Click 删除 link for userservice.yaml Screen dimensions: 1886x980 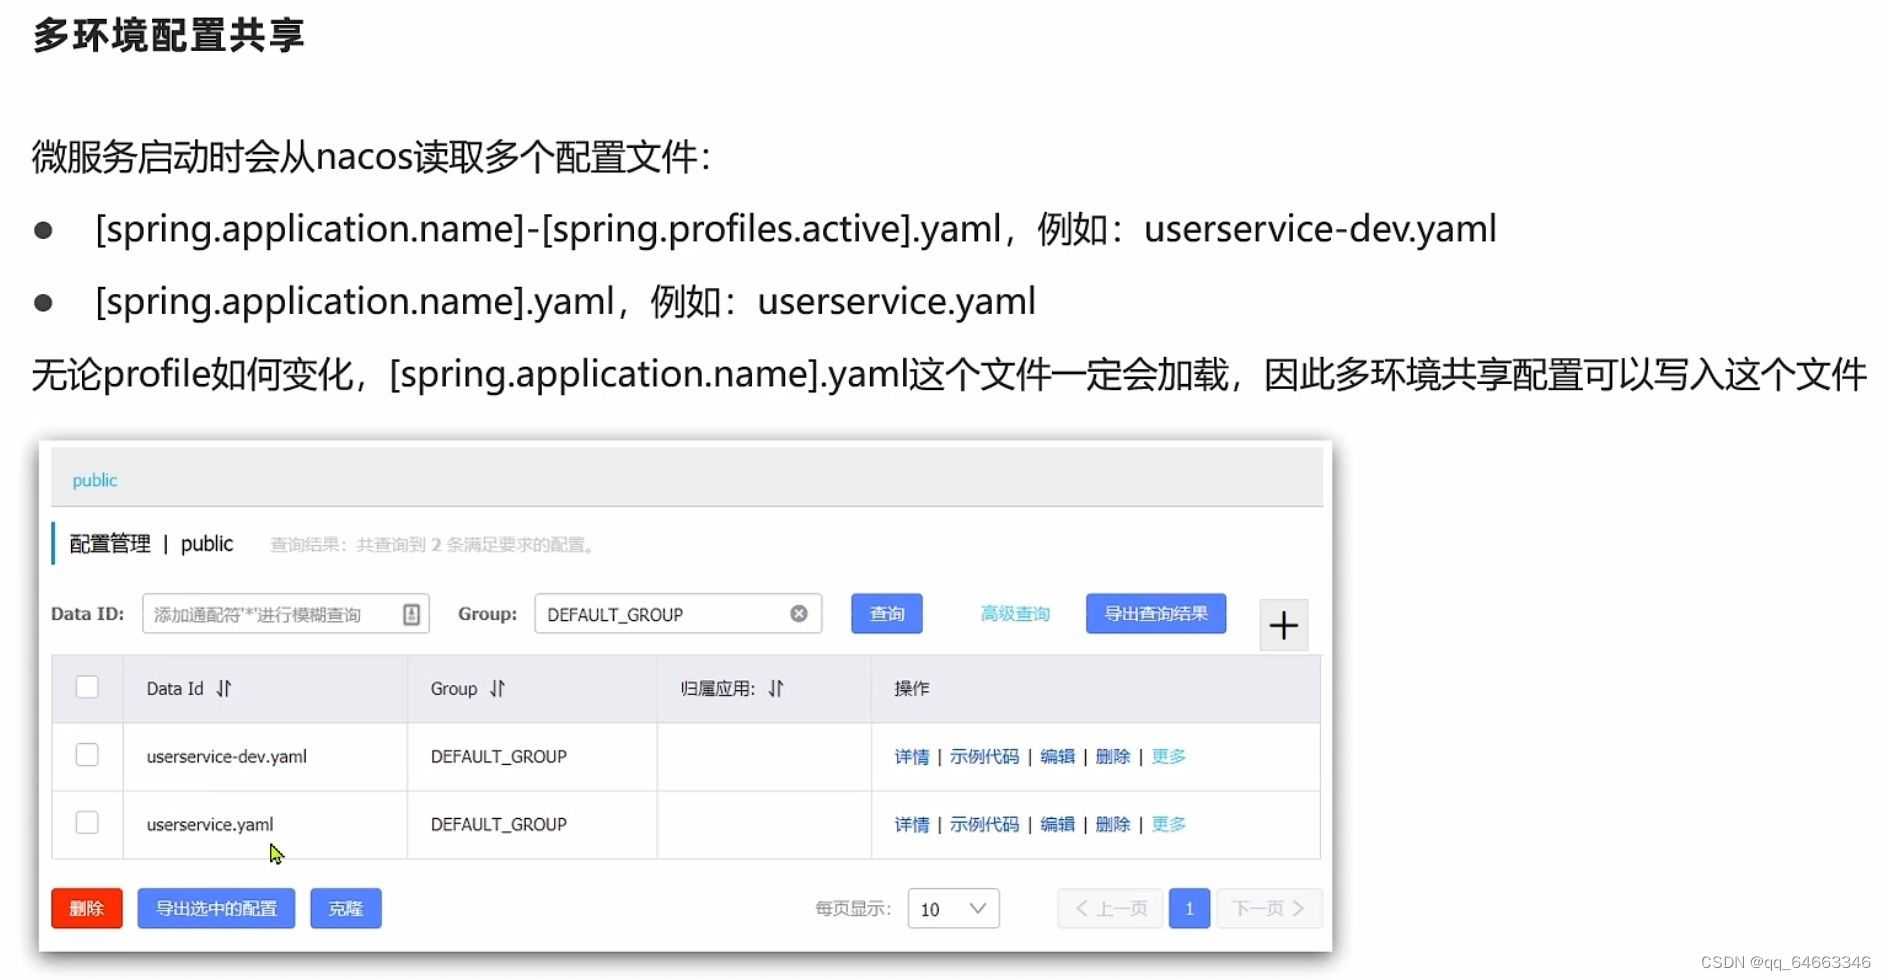[x=1113, y=825]
